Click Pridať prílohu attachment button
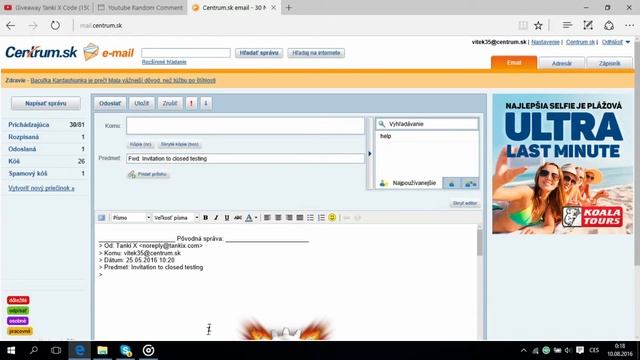 (148, 174)
